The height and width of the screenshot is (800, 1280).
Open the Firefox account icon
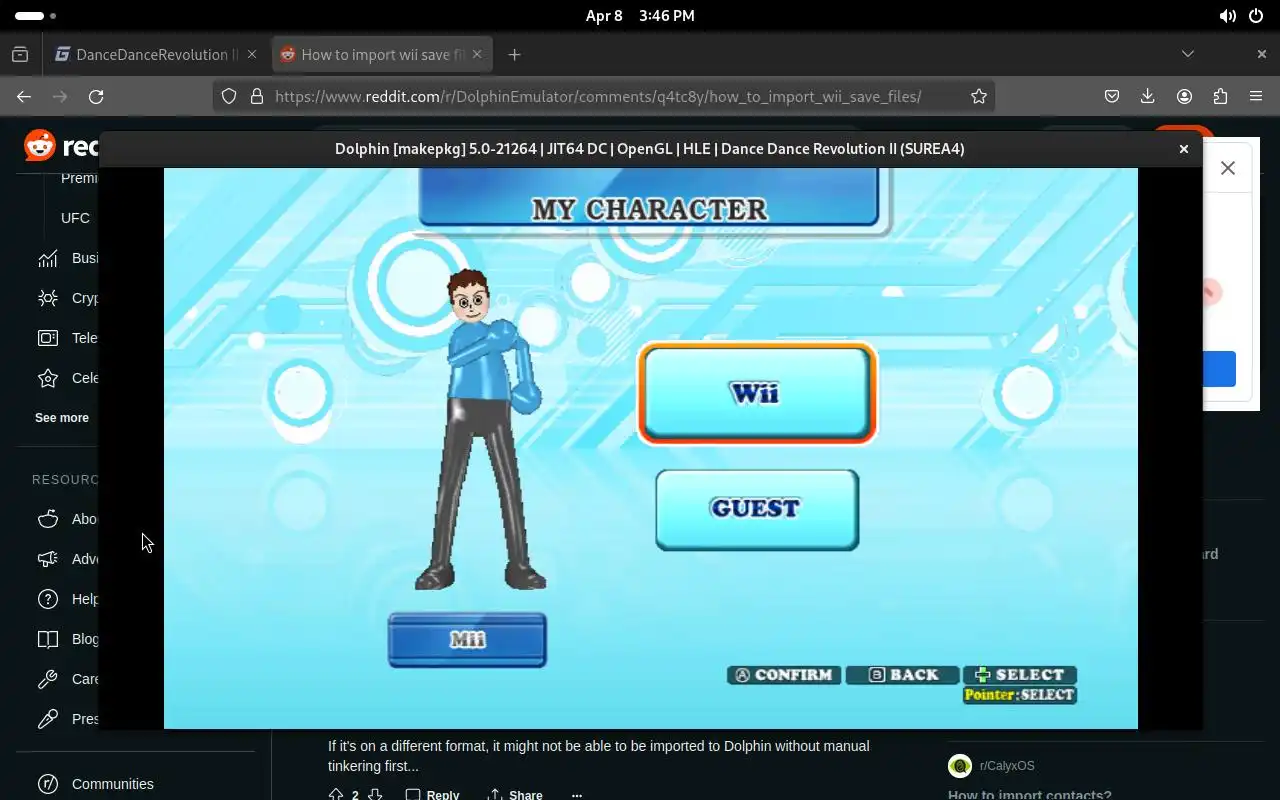coord(1184,96)
